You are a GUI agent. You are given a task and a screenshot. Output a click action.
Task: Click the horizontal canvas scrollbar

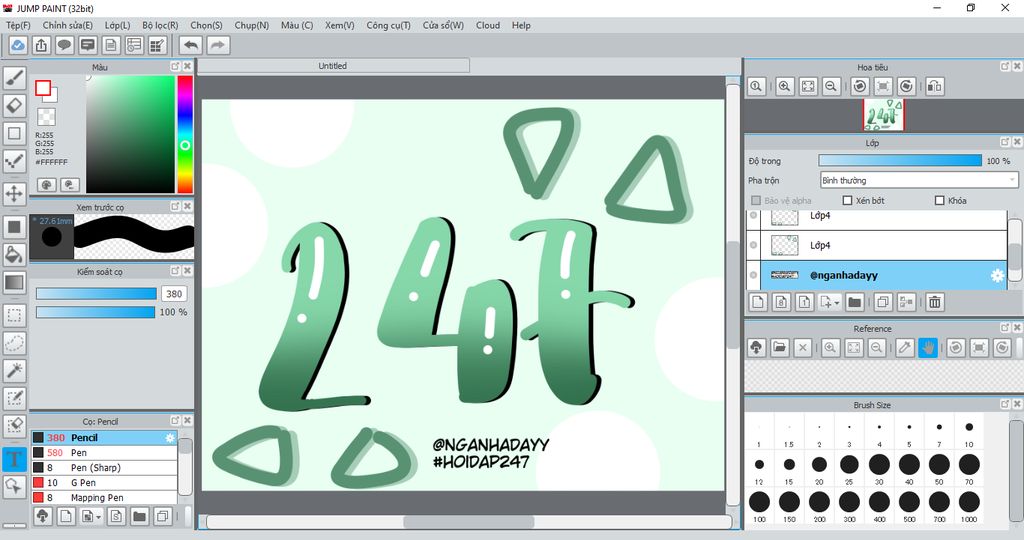tap(469, 522)
